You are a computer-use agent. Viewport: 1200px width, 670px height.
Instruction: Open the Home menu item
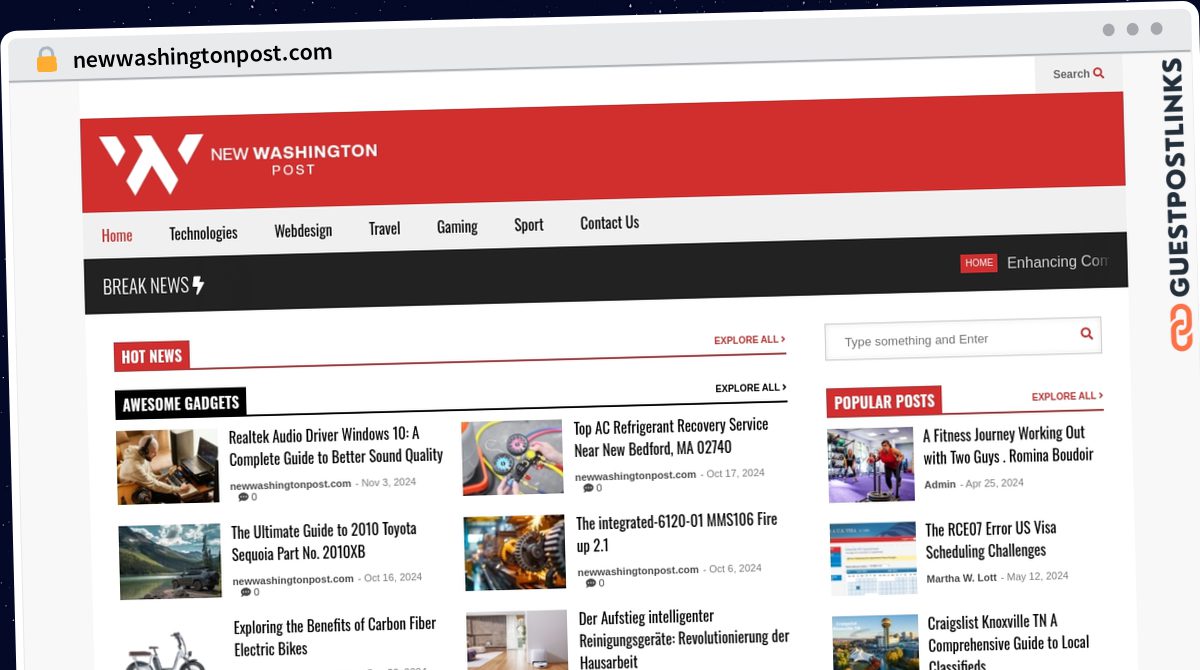point(117,235)
